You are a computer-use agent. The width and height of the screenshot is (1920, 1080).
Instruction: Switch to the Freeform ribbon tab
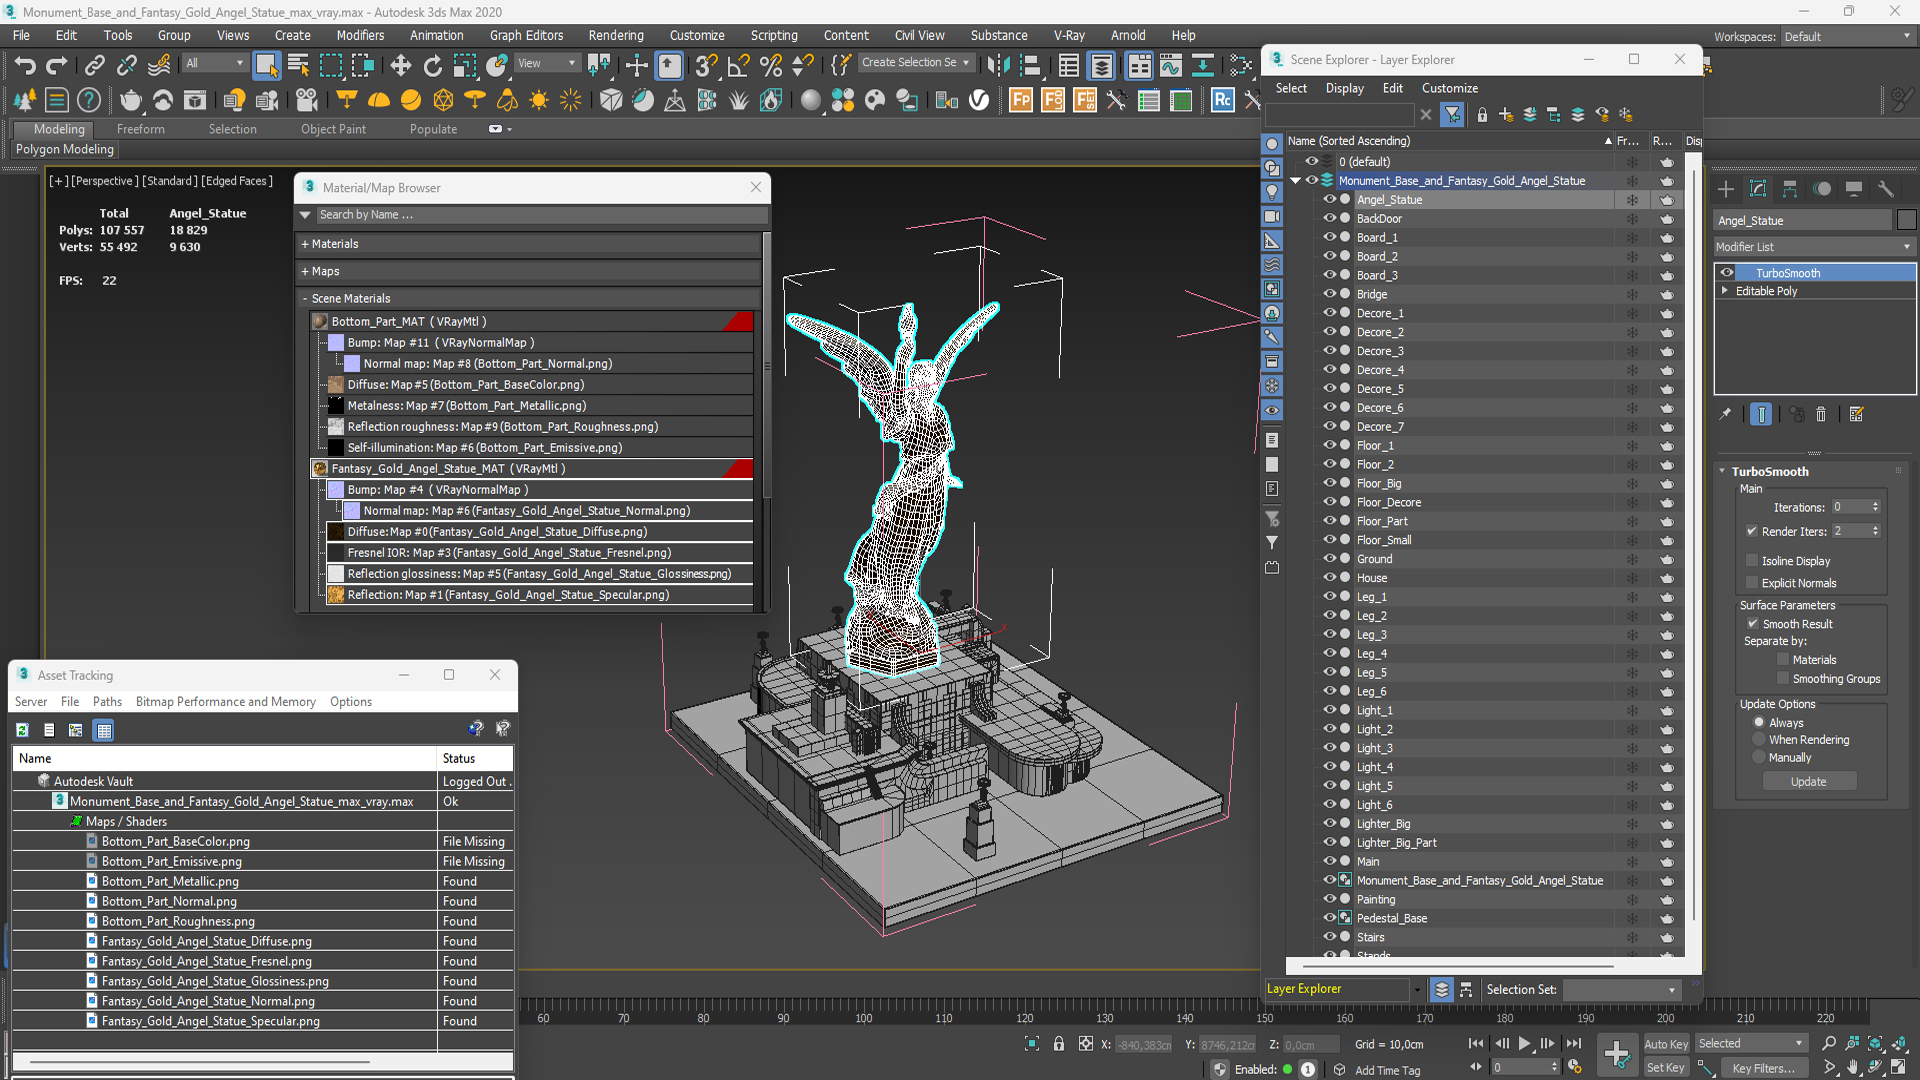[140, 129]
